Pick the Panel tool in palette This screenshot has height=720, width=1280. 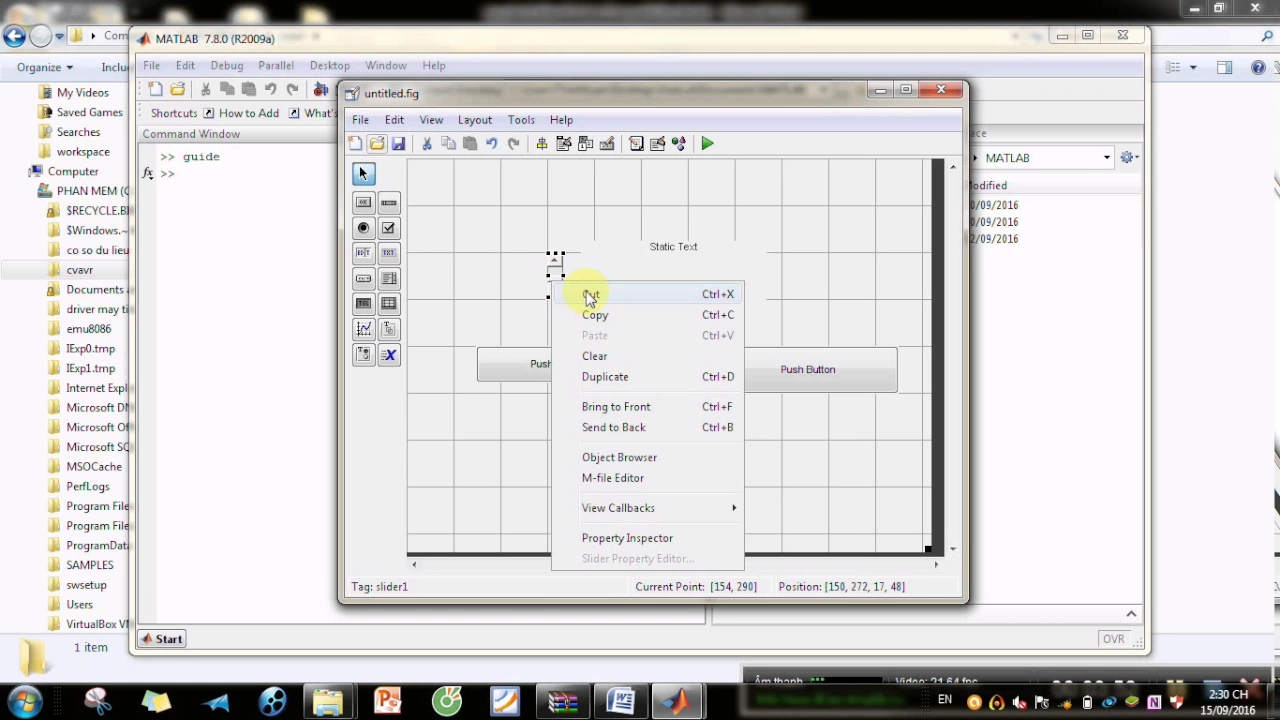(389, 329)
